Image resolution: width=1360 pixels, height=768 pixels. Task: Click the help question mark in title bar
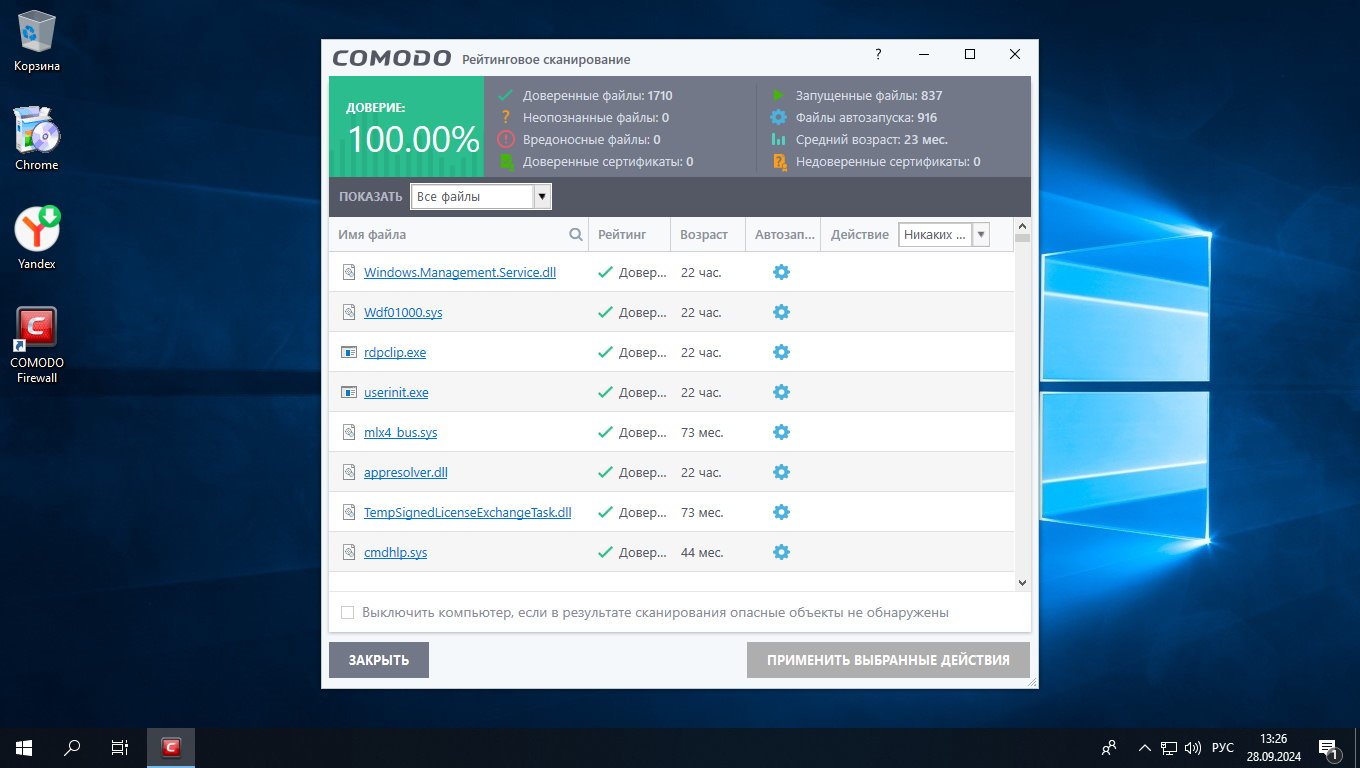pos(878,54)
